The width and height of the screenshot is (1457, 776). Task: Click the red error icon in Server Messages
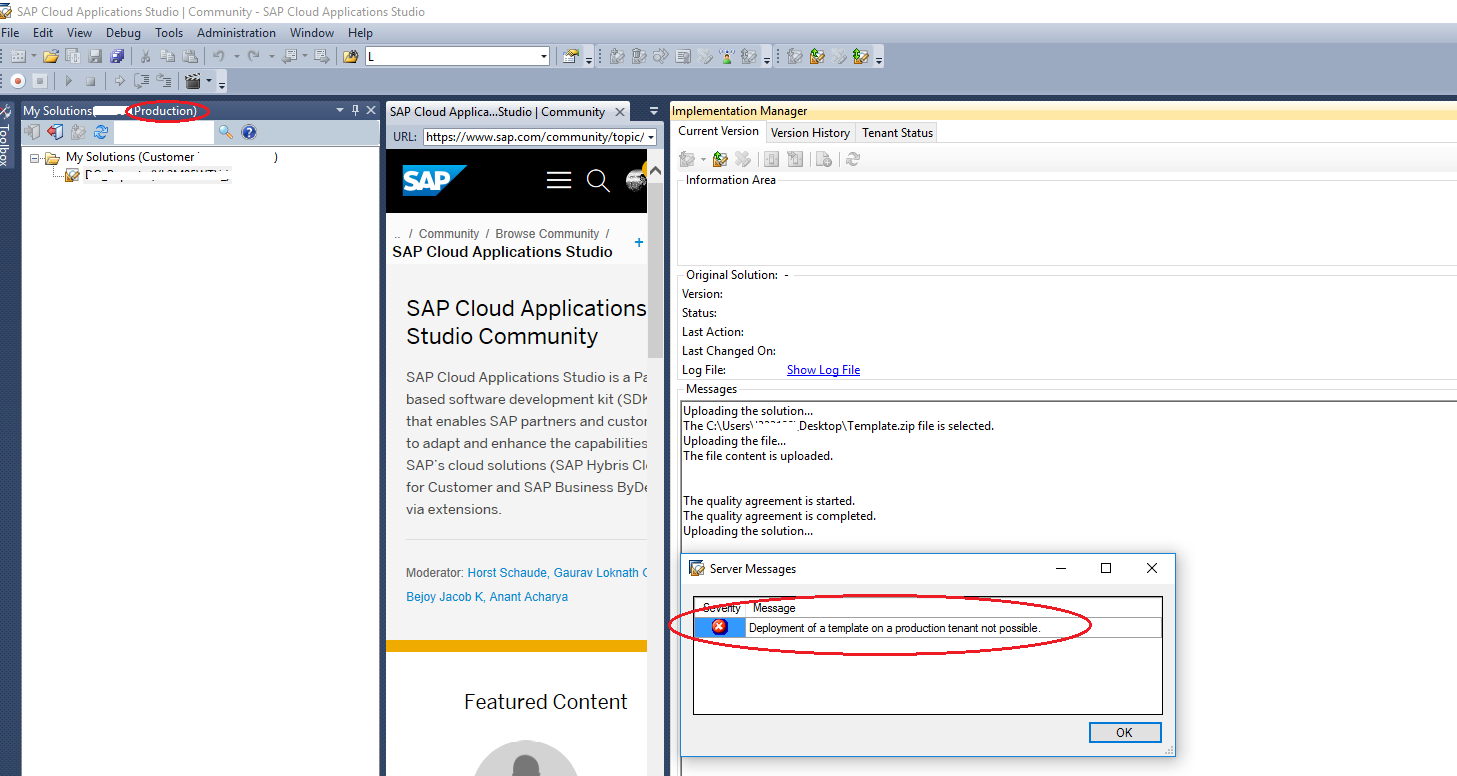[720, 627]
